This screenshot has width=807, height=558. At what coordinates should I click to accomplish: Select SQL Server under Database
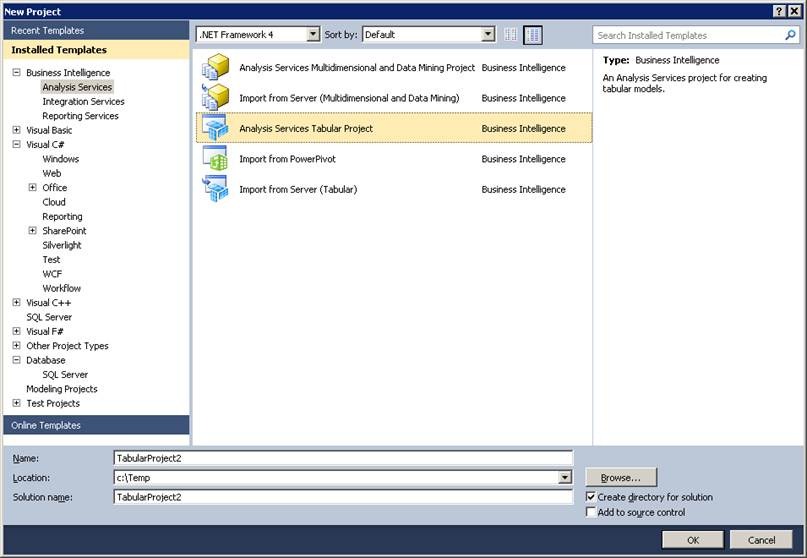point(65,374)
